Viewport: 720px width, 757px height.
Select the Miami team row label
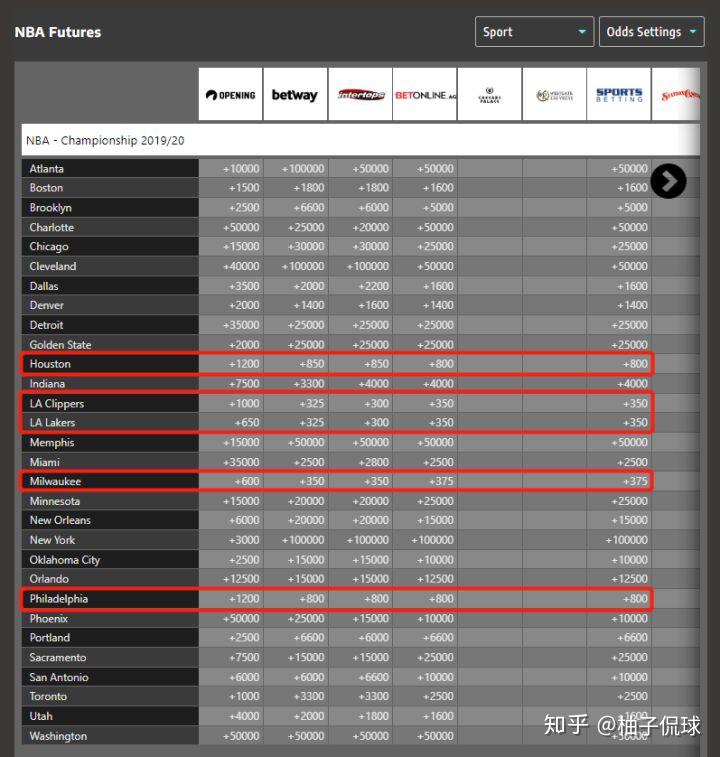110,462
